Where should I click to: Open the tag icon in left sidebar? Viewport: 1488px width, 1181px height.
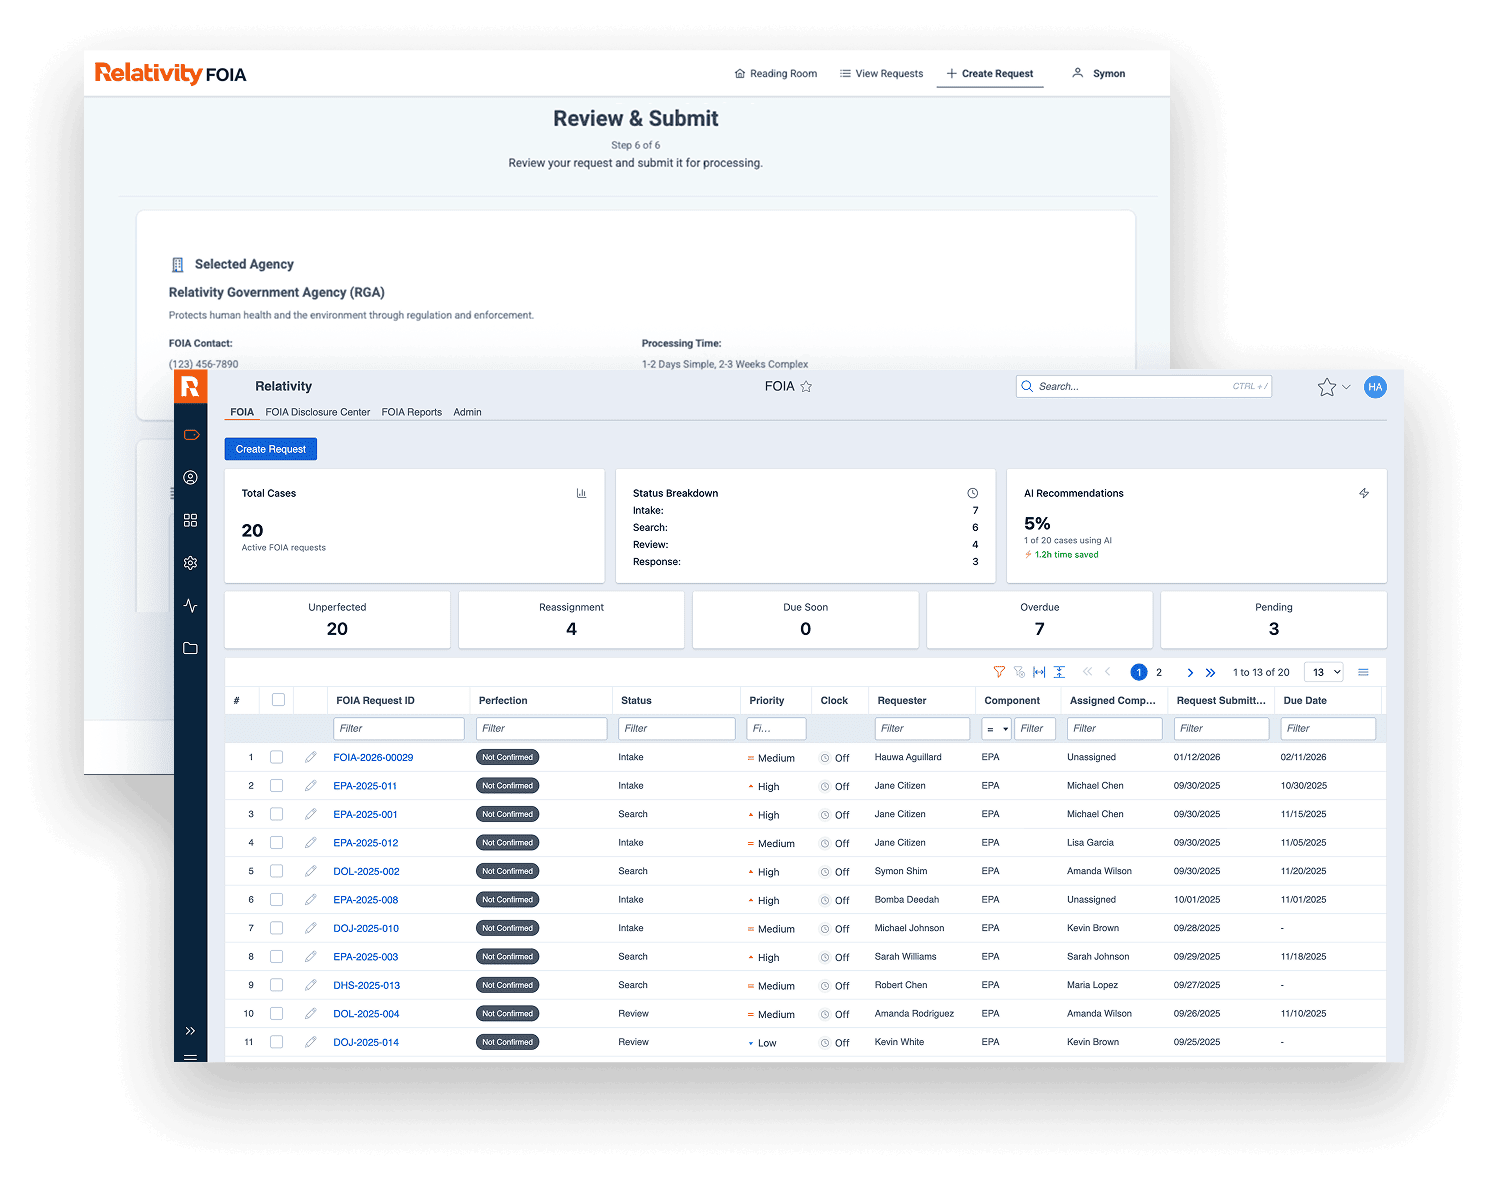pos(191,435)
